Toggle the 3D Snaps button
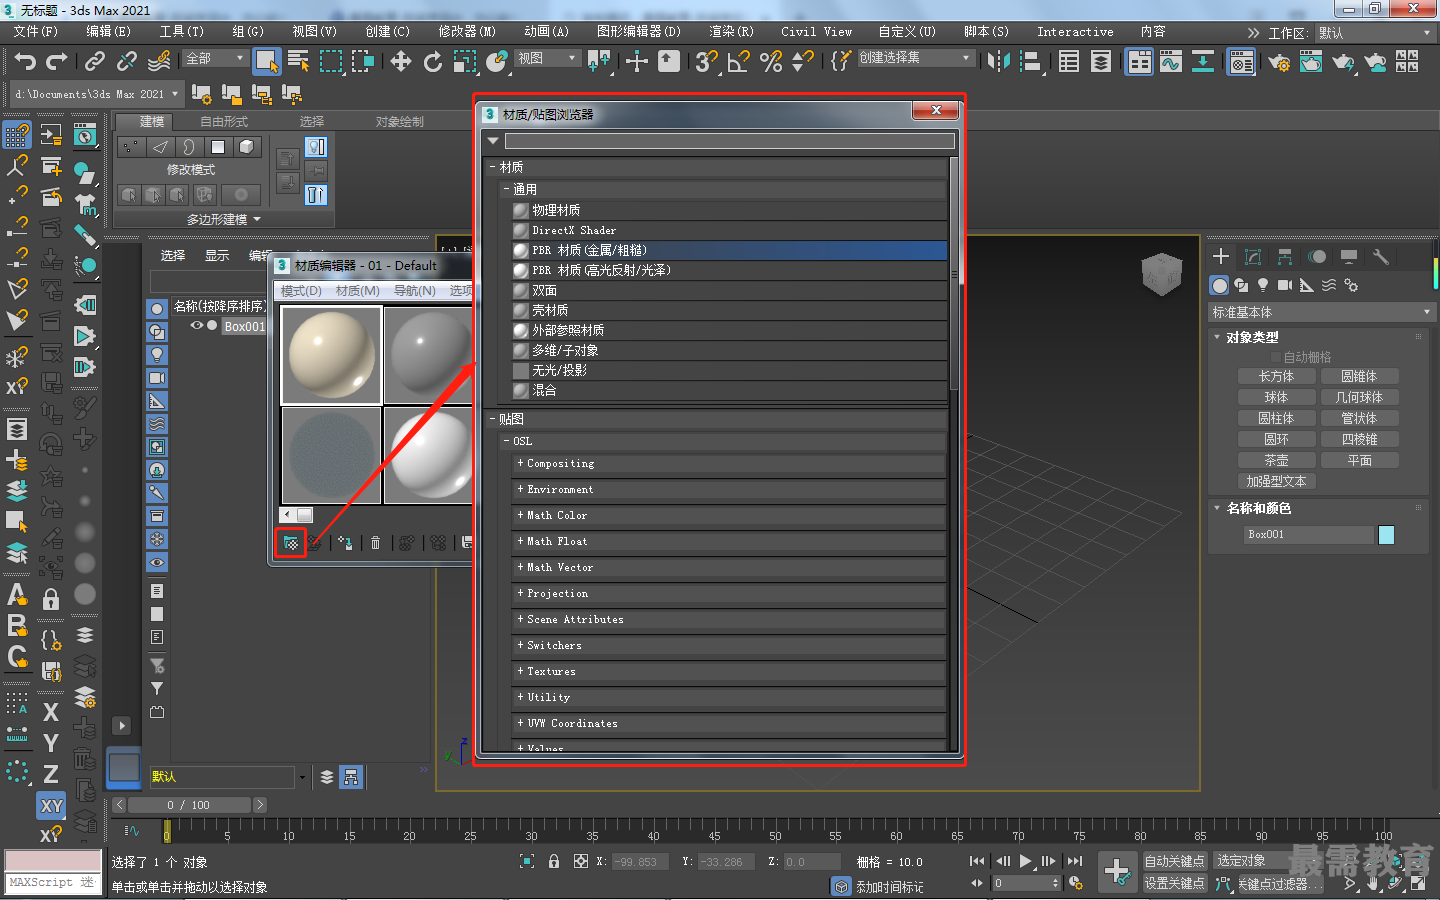 707,62
